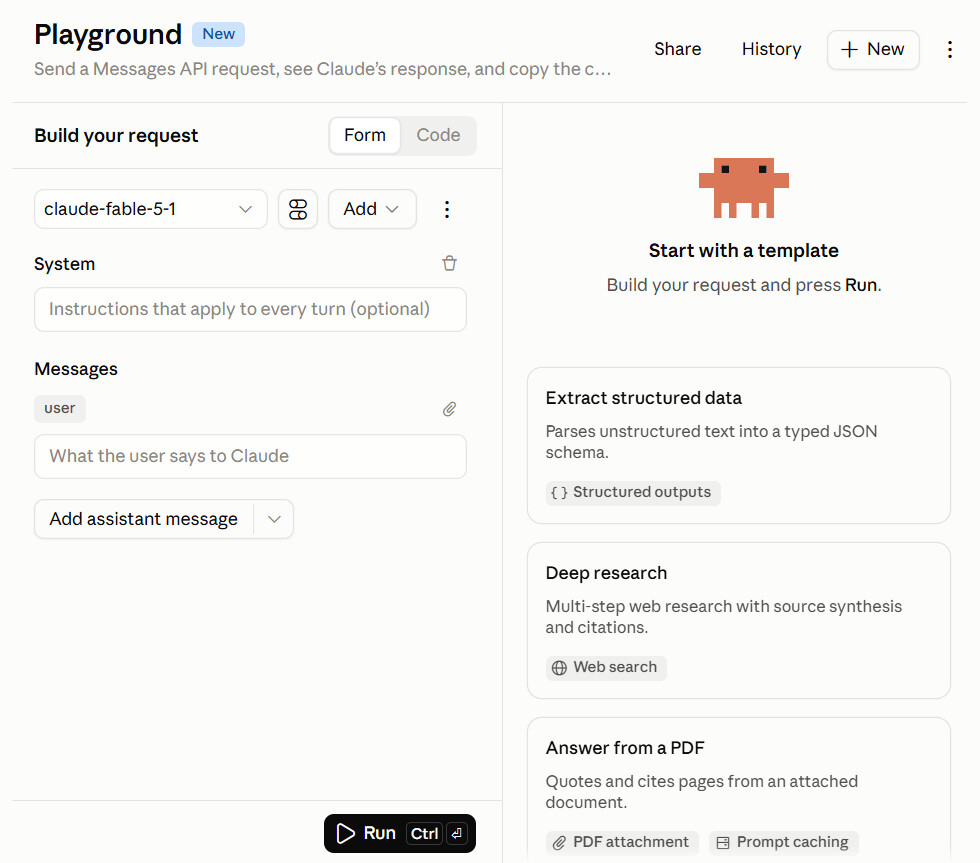Click the System instructions input field
This screenshot has height=863, width=980.
[x=250, y=309]
